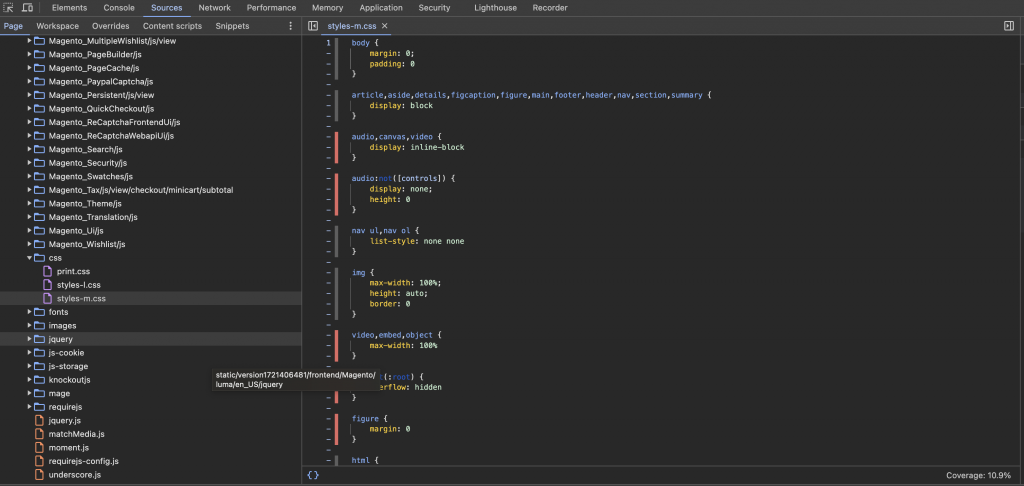1024x486 pixels.
Task: Click the underscore.js file icon
Action: pyautogui.click(x=39, y=475)
